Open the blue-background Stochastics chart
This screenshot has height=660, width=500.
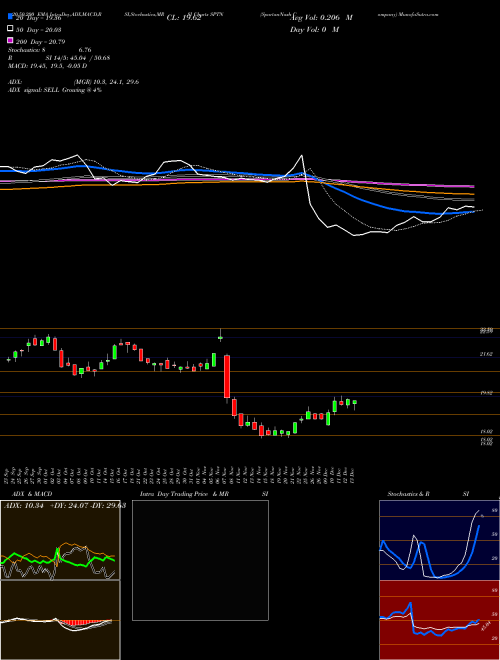[x=439, y=540]
